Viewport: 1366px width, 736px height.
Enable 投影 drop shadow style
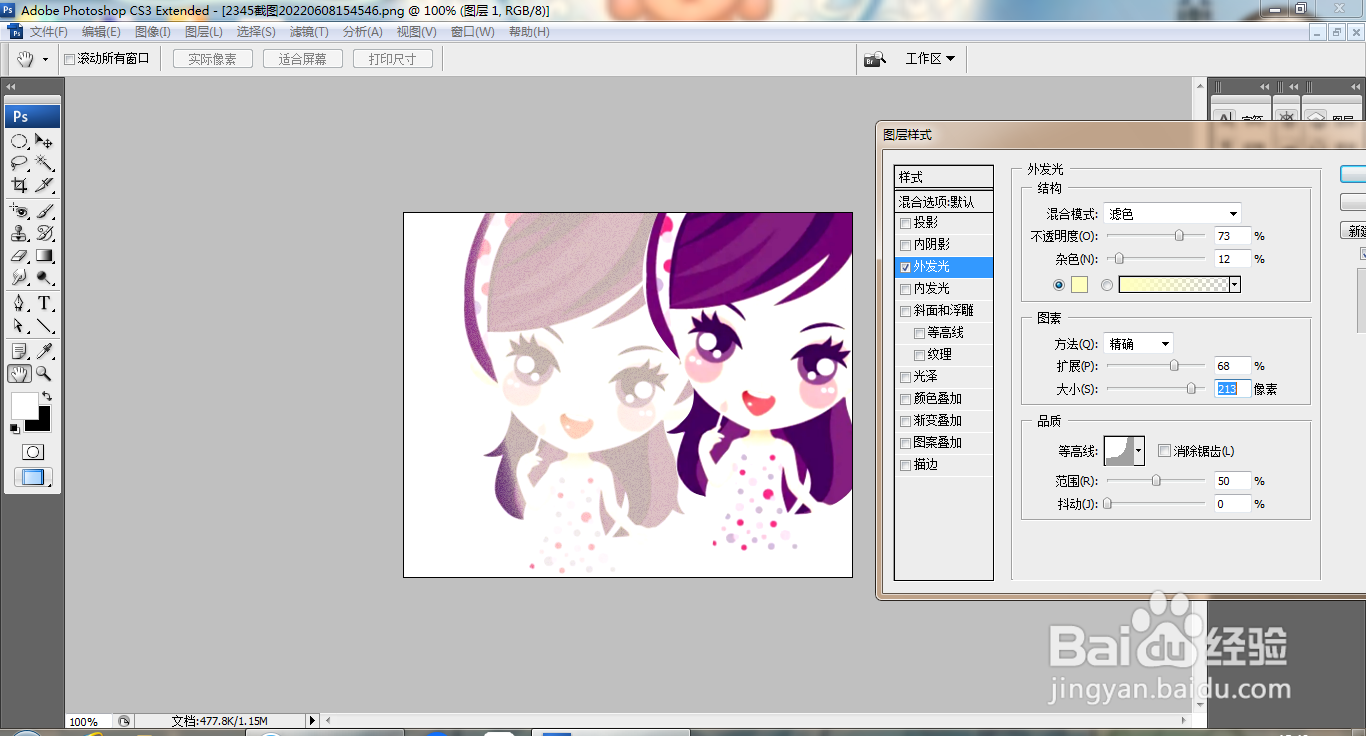[x=906, y=223]
